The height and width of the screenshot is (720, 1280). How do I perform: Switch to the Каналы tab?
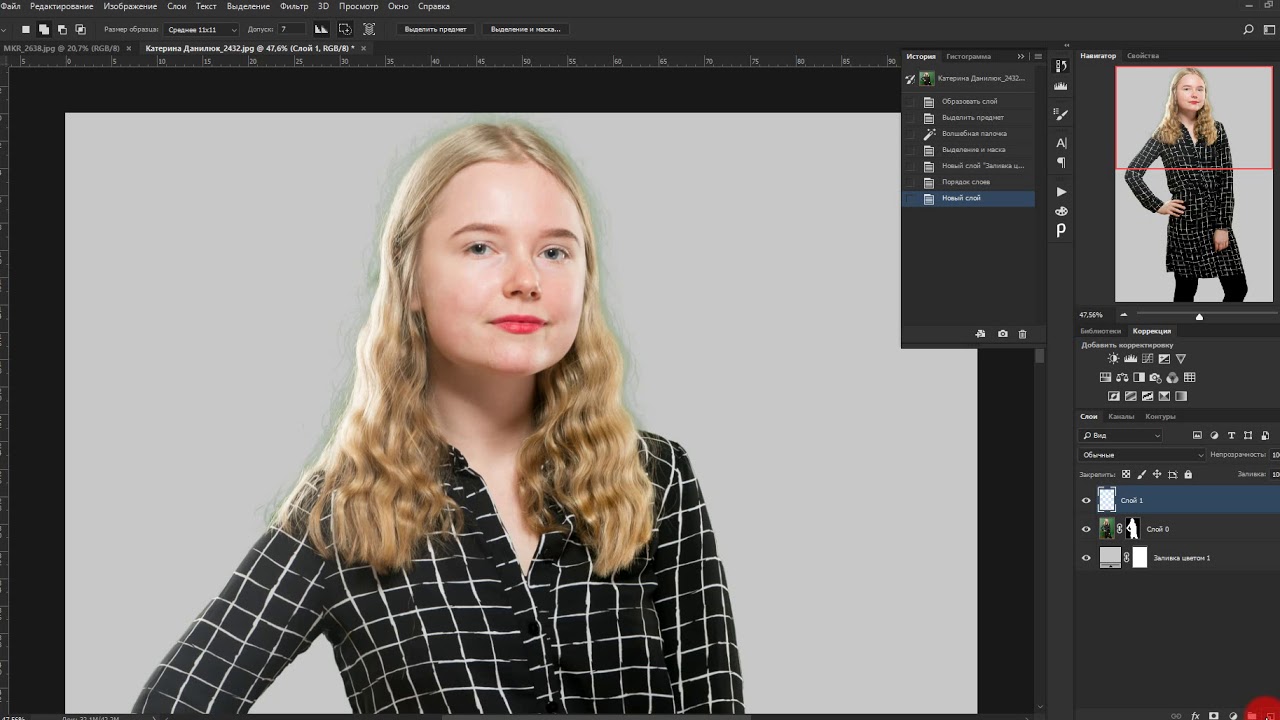click(1121, 416)
